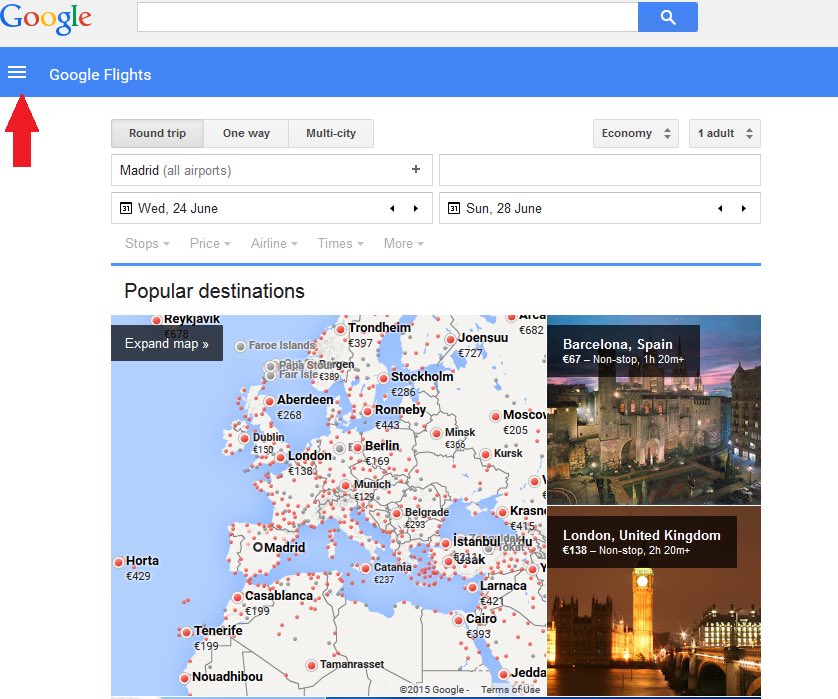The width and height of the screenshot is (838, 699).
Task: Open the Terms of Use link on map
Action: [510, 689]
